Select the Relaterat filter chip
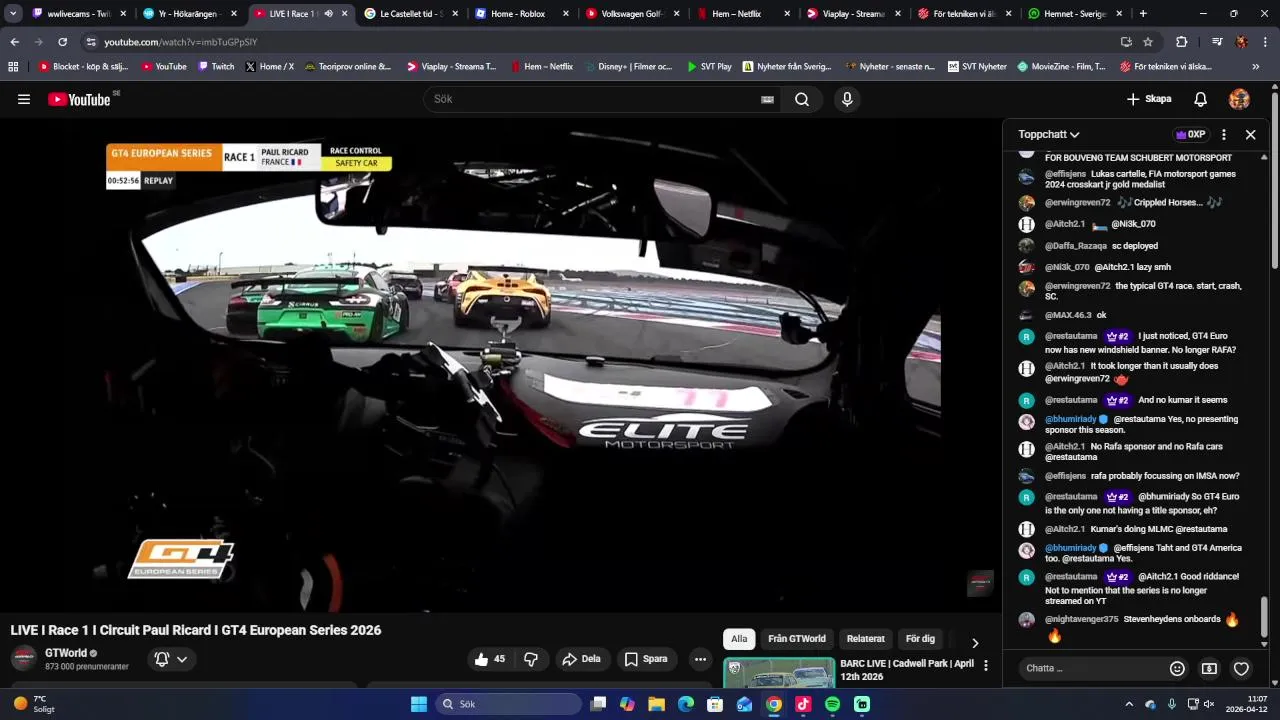1280x720 pixels. point(866,639)
